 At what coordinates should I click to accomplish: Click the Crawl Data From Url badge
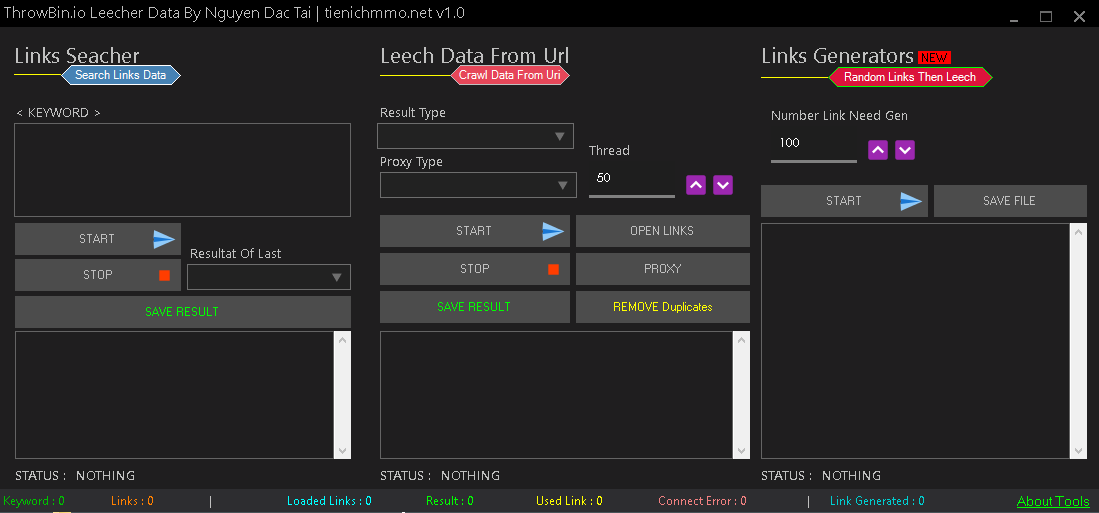[510, 75]
